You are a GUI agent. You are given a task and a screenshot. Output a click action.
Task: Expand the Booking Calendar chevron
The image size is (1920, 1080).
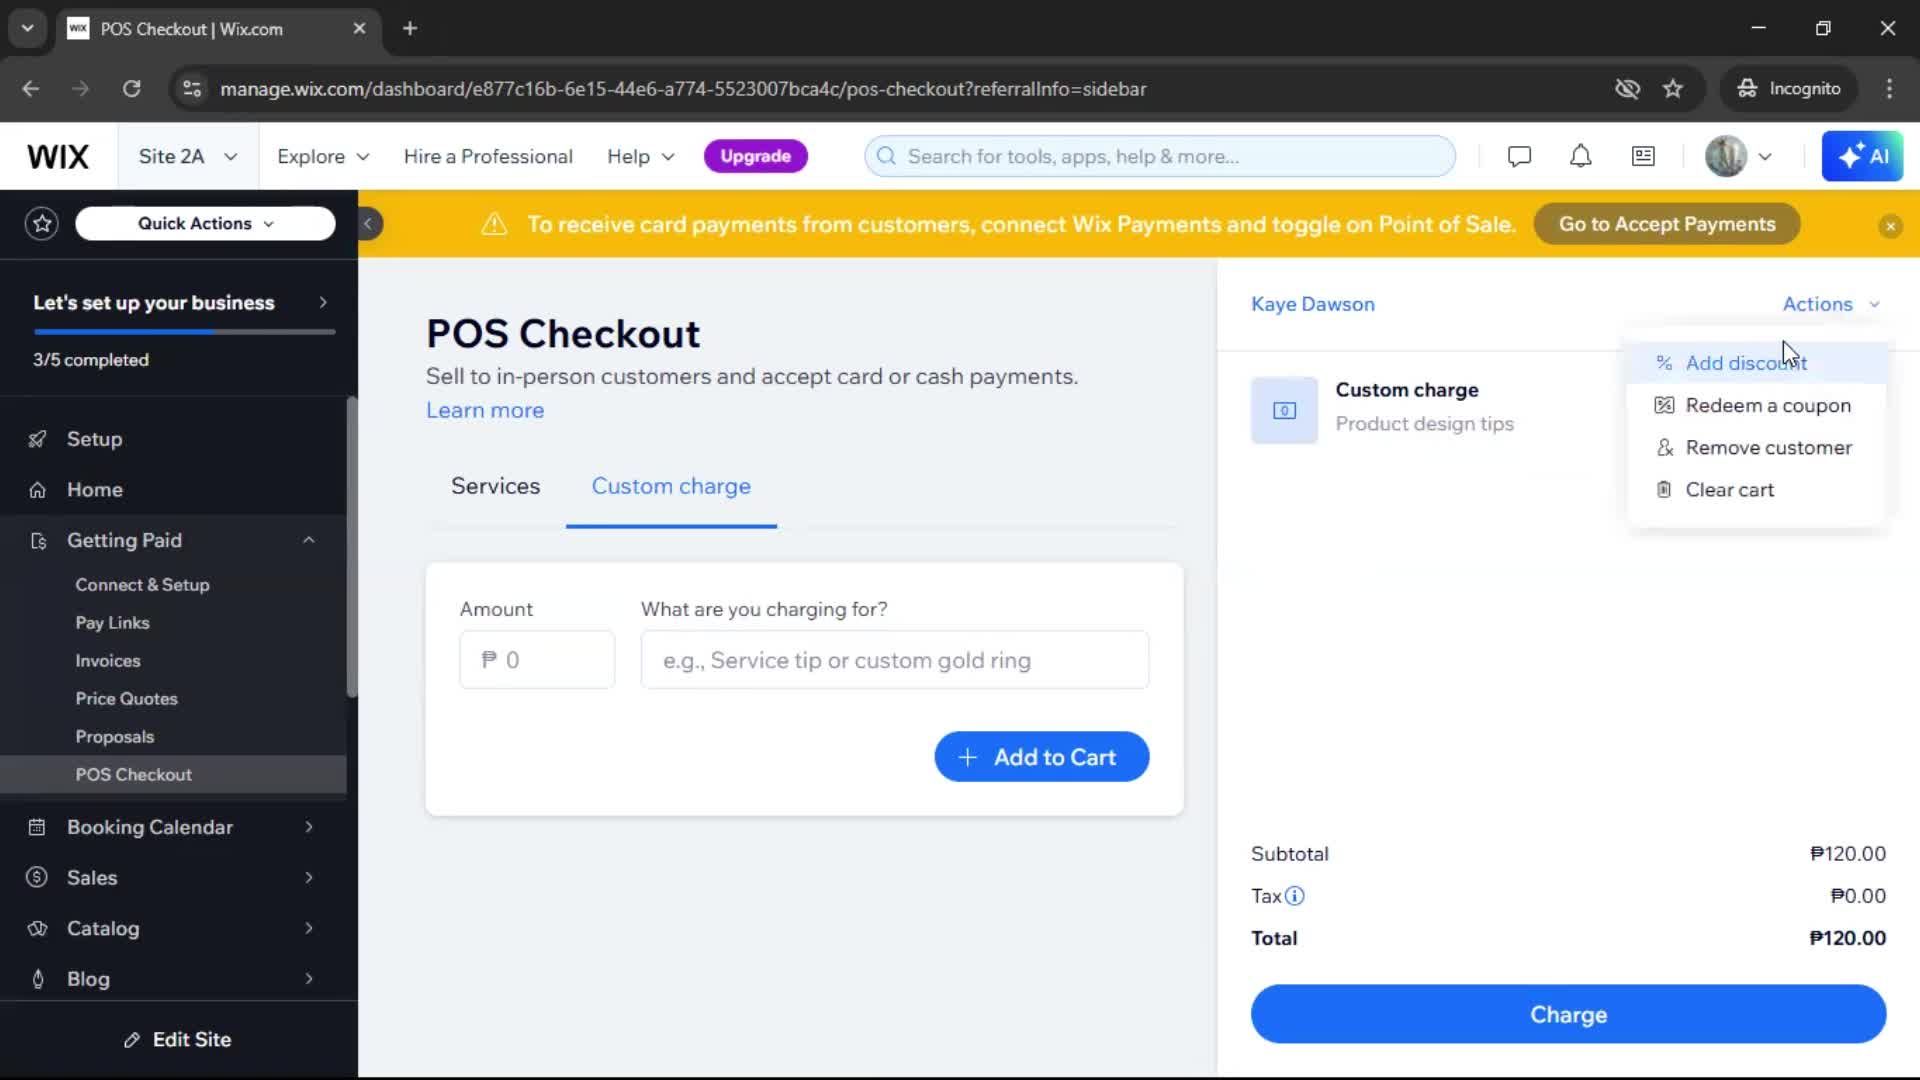(x=308, y=827)
